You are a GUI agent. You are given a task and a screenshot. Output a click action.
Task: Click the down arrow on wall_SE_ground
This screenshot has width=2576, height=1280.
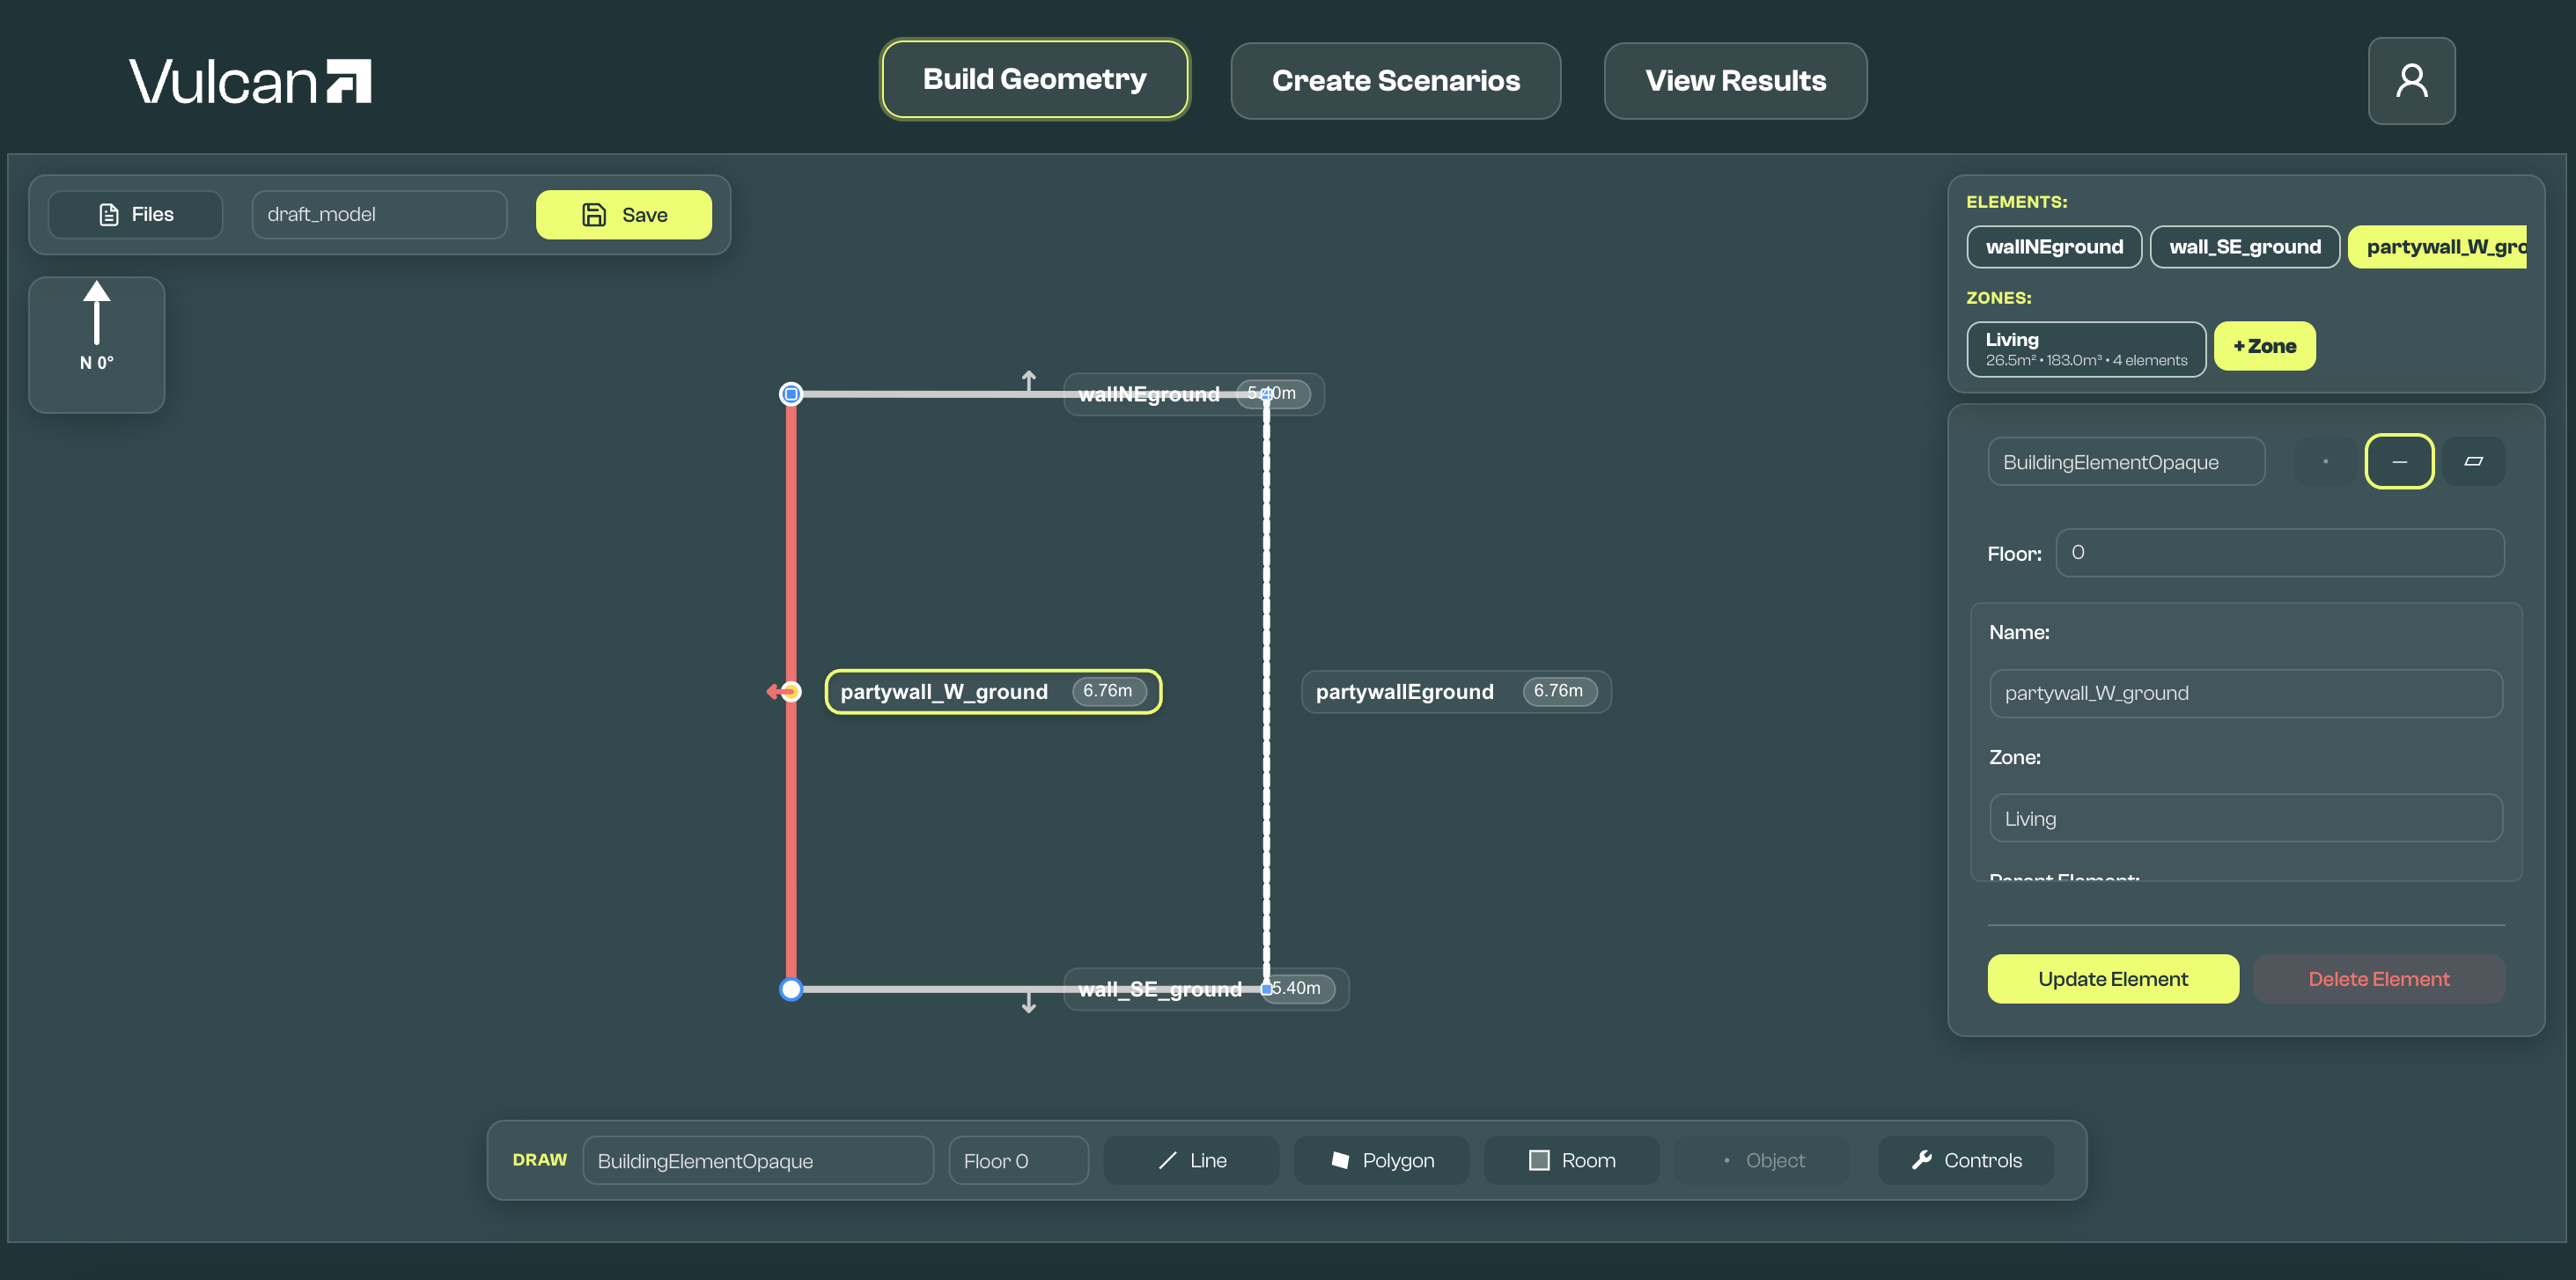[x=1028, y=1003]
